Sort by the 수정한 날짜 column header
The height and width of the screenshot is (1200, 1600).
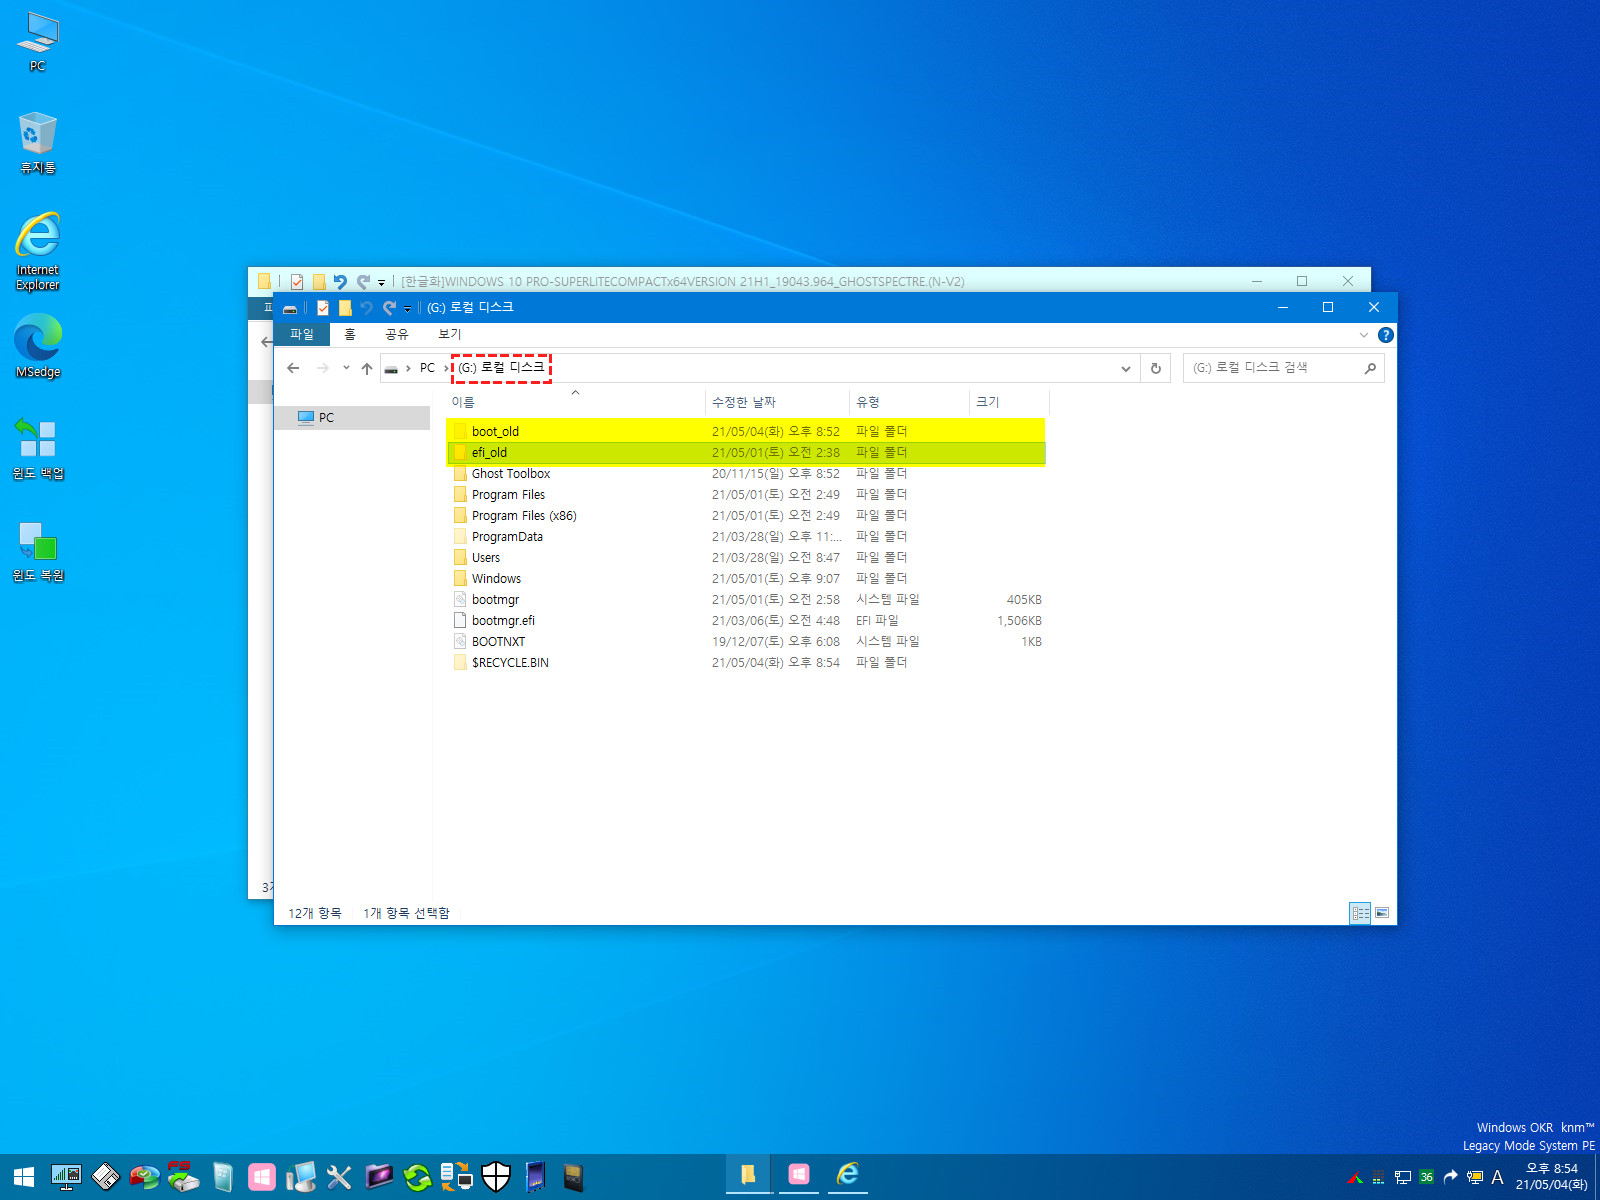(x=777, y=402)
